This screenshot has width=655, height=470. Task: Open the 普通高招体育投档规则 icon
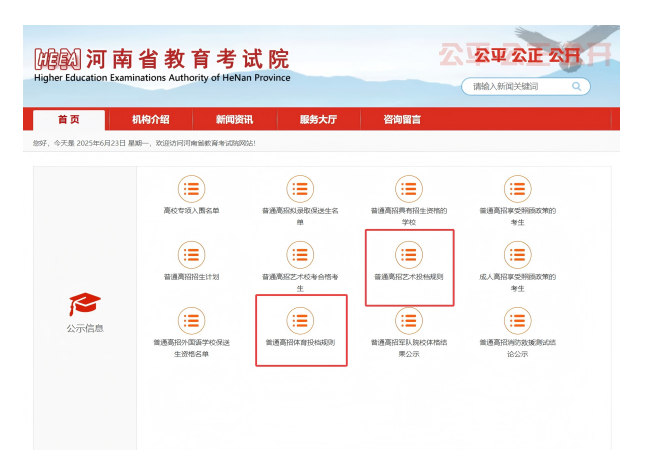coord(300,320)
